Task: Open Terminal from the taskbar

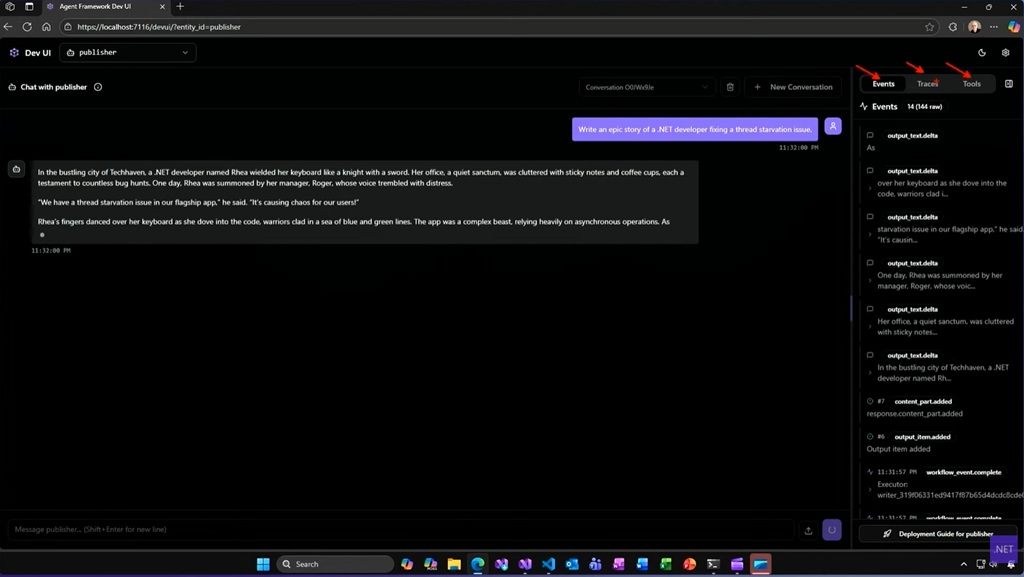Action: [713, 564]
